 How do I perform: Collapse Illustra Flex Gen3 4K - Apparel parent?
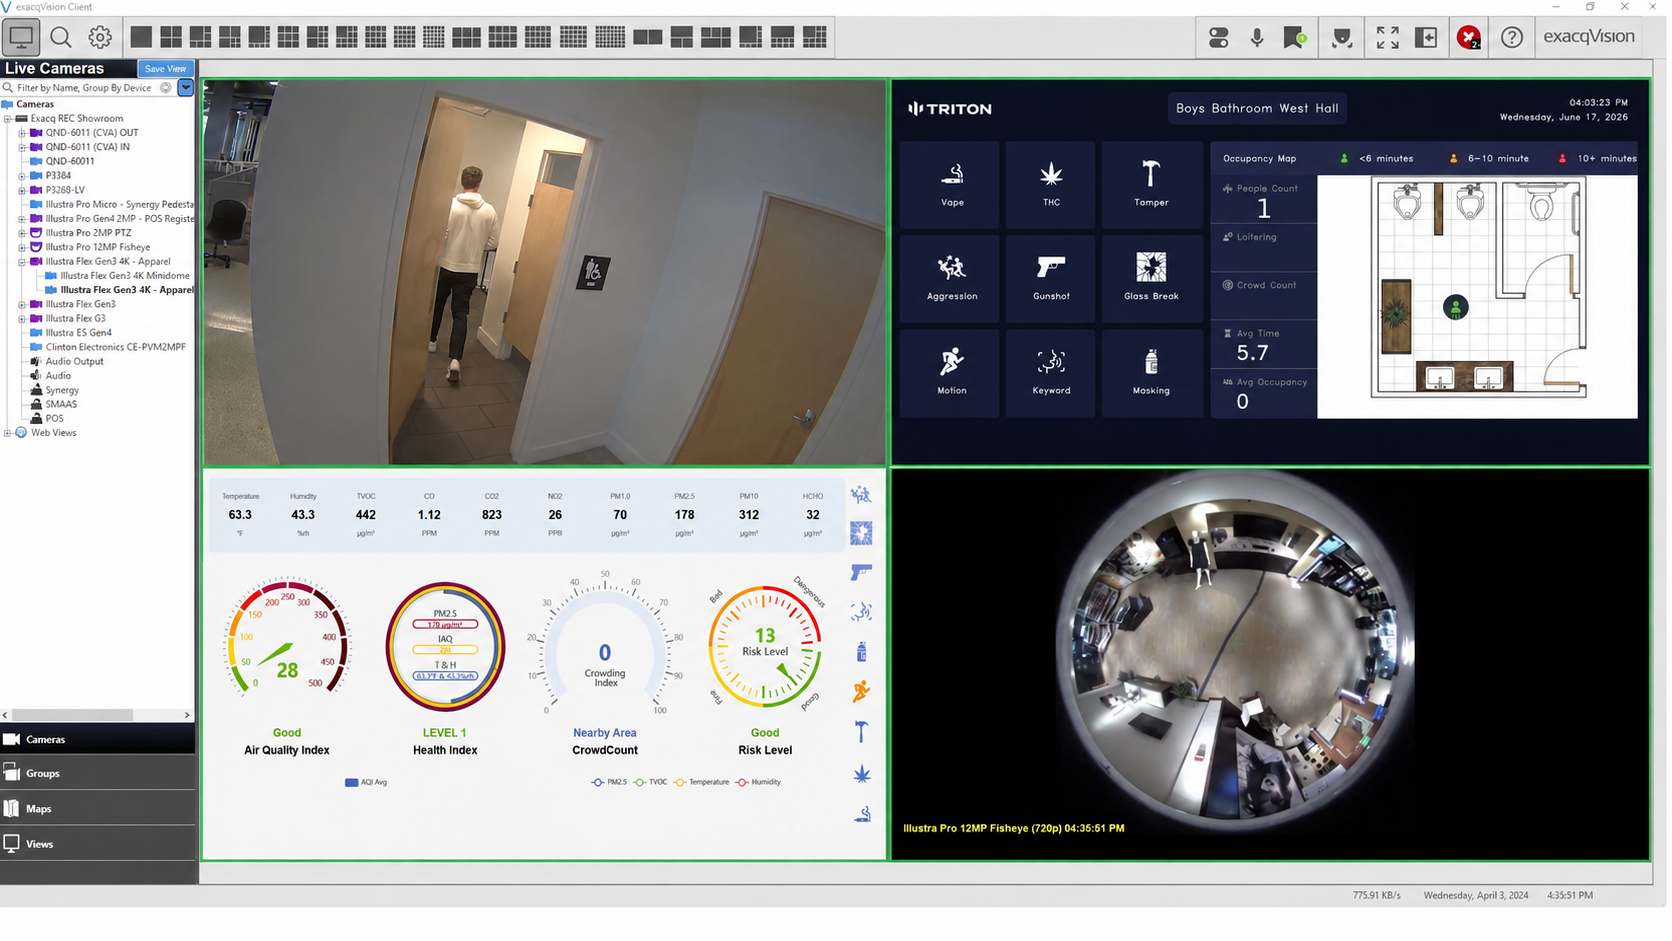click(22, 262)
